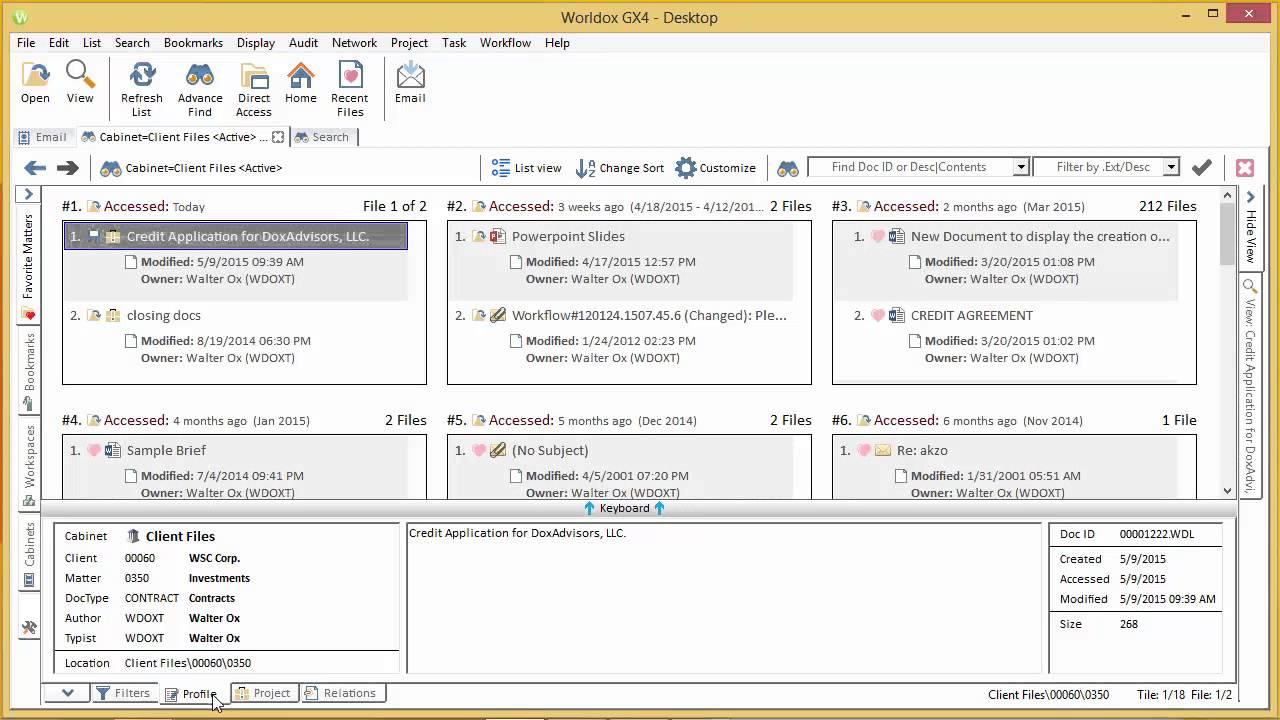Click the icon right of Cabinet tab label
The image size is (1280, 720).
click(x=278, y=137)
